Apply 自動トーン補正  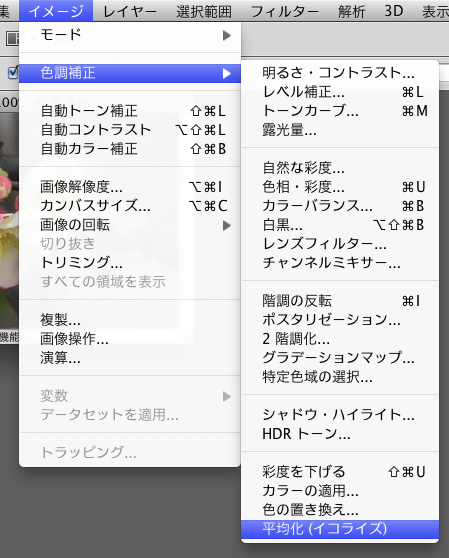click(130, 111)
